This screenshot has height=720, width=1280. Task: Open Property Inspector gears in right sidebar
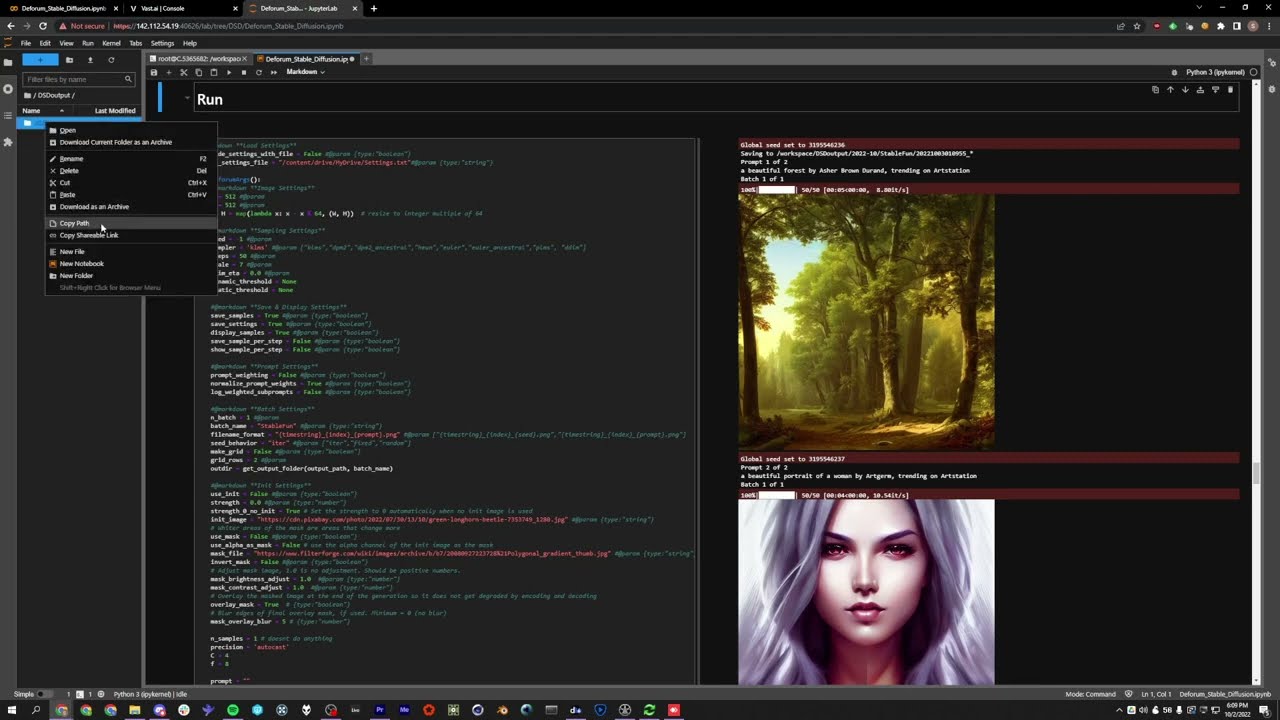(x=1271, y=62)
